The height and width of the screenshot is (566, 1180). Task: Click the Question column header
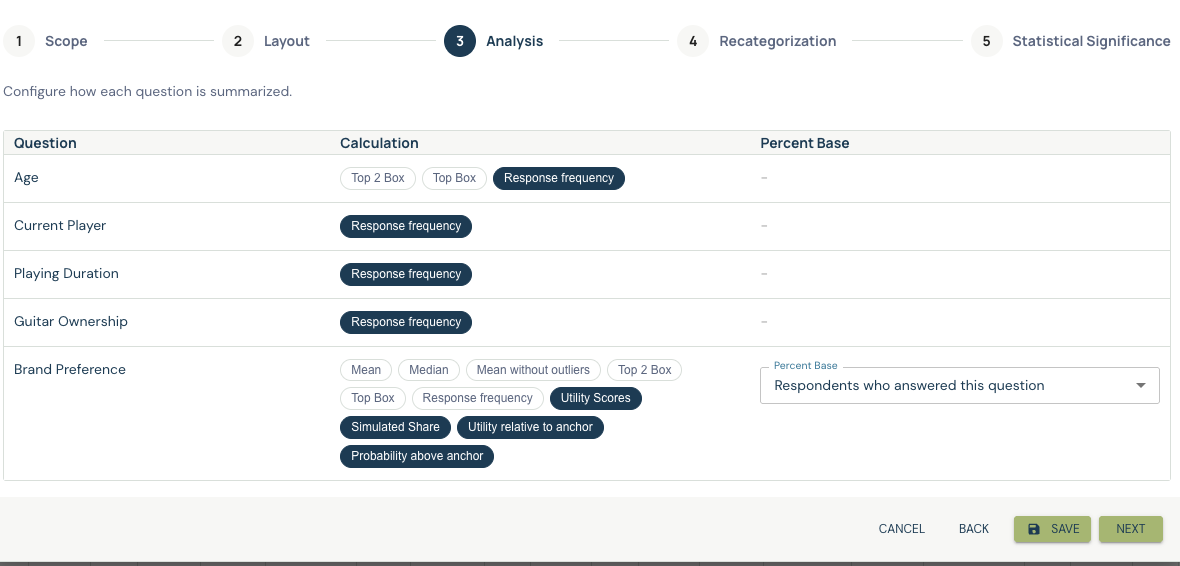click(45, 143)
